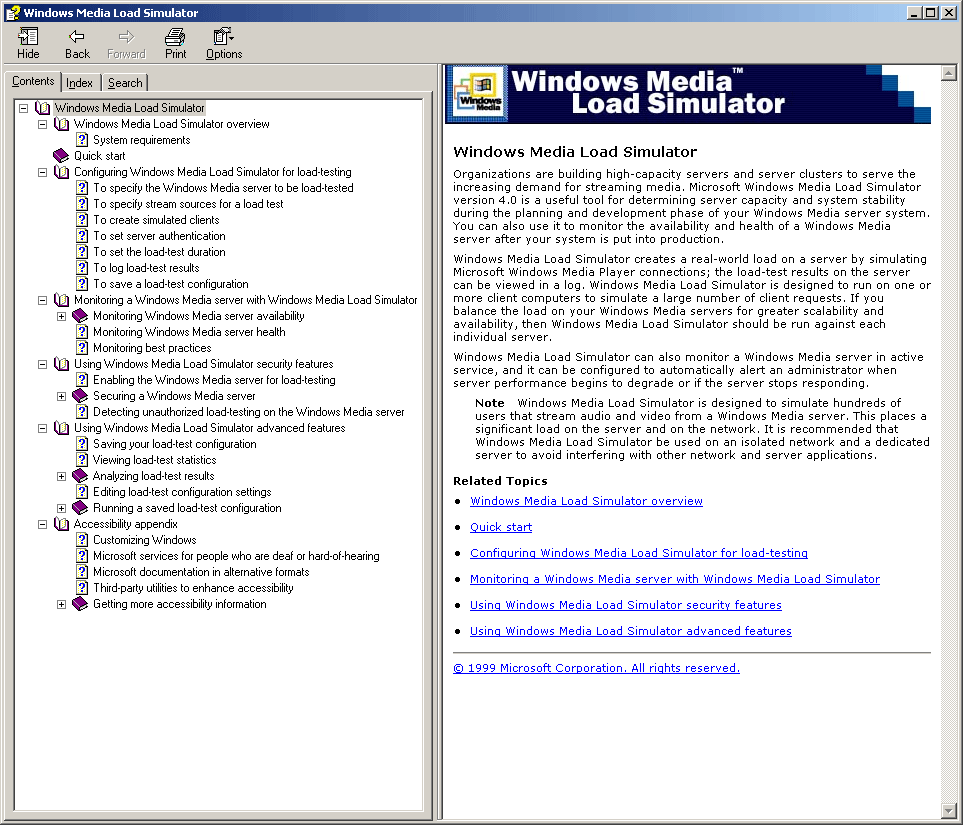Select Third-party utilities to enhance accessibility
This screenshot has height=825, width=963.
[193, 588]
